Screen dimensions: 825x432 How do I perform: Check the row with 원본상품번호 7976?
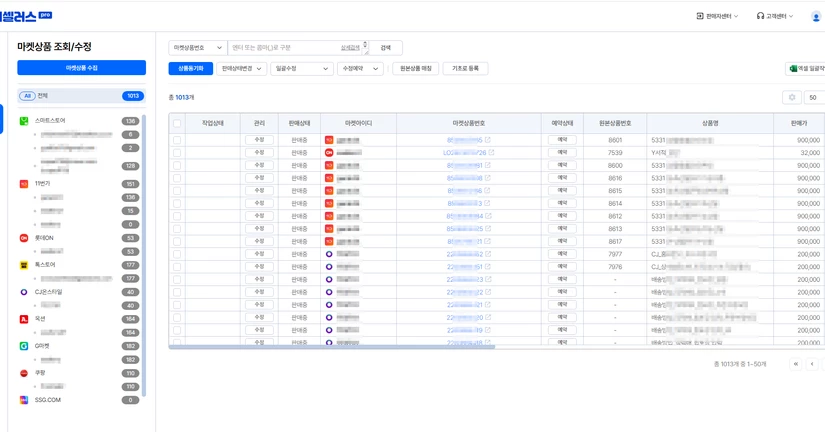[177, 267]
